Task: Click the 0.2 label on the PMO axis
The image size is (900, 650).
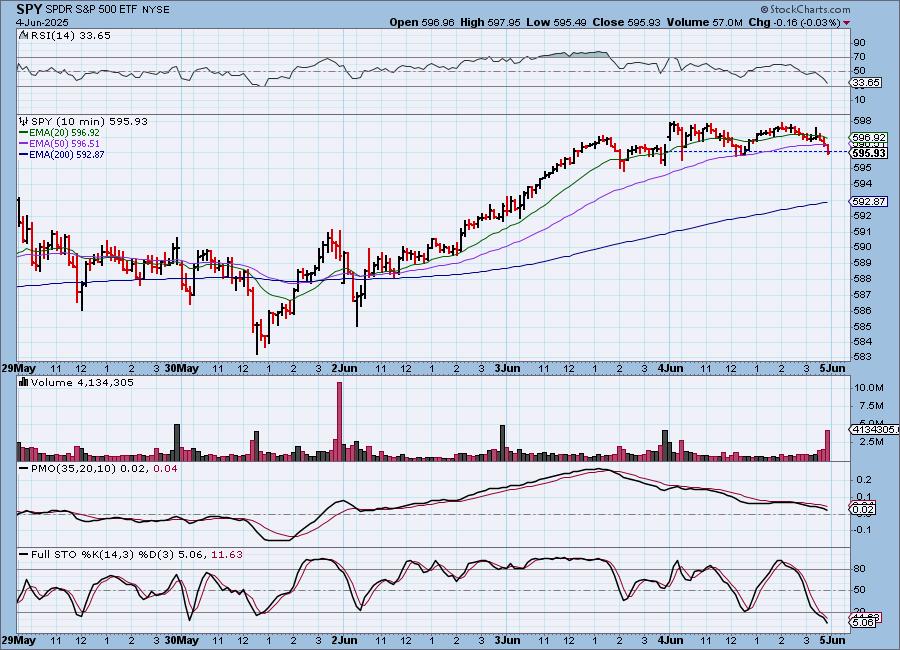Action: tap(864, 480)
